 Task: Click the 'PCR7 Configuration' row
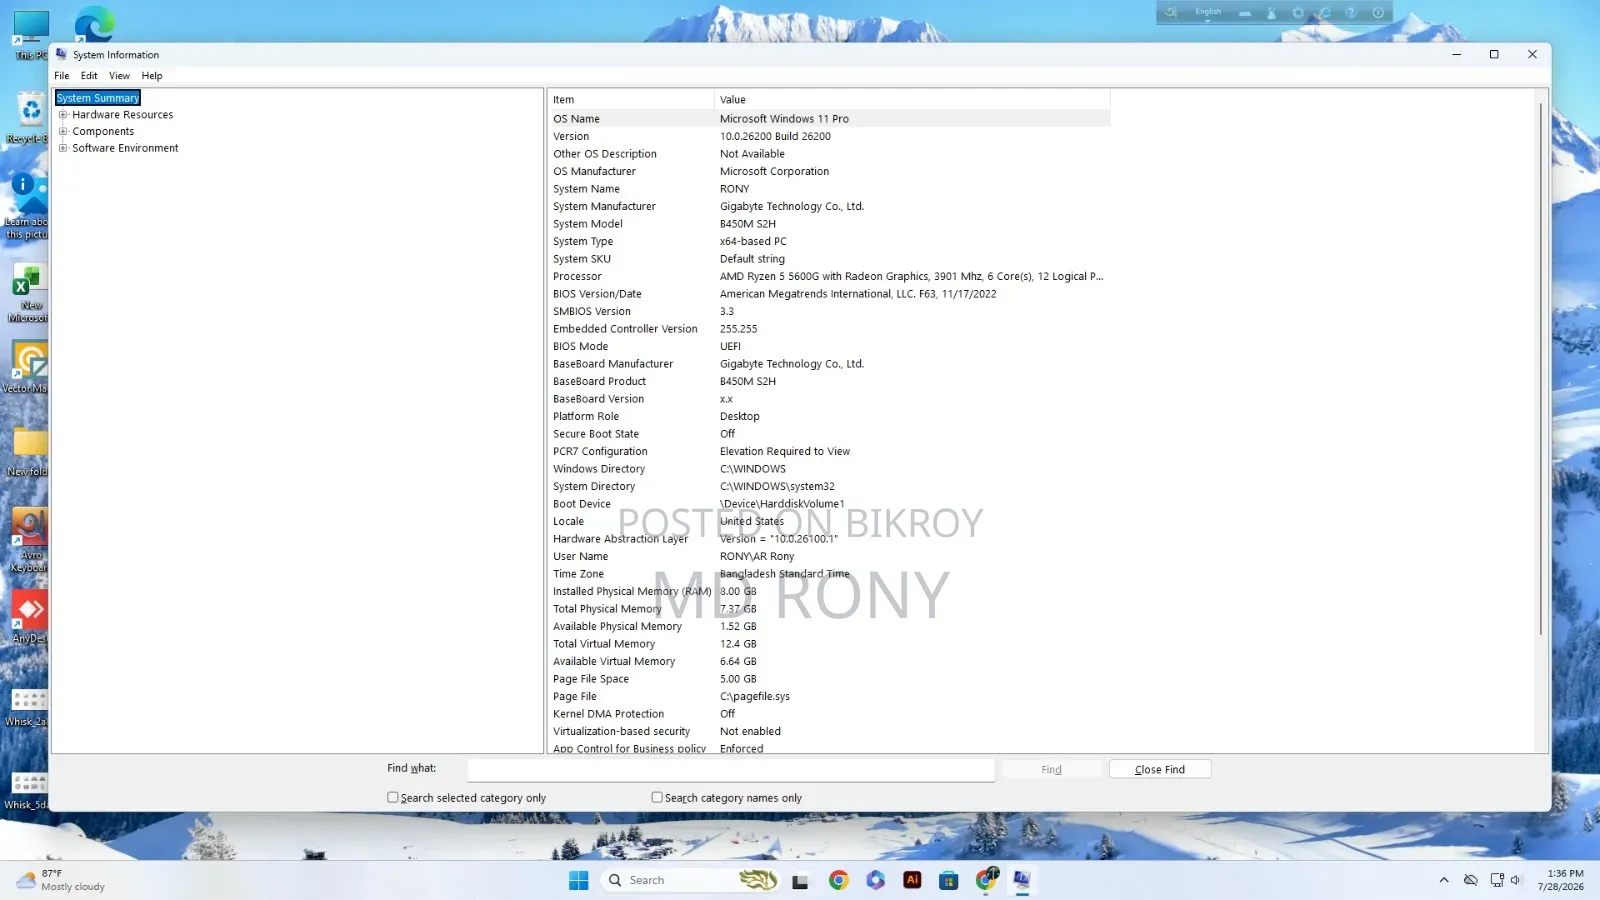click(x=829, y=452)
